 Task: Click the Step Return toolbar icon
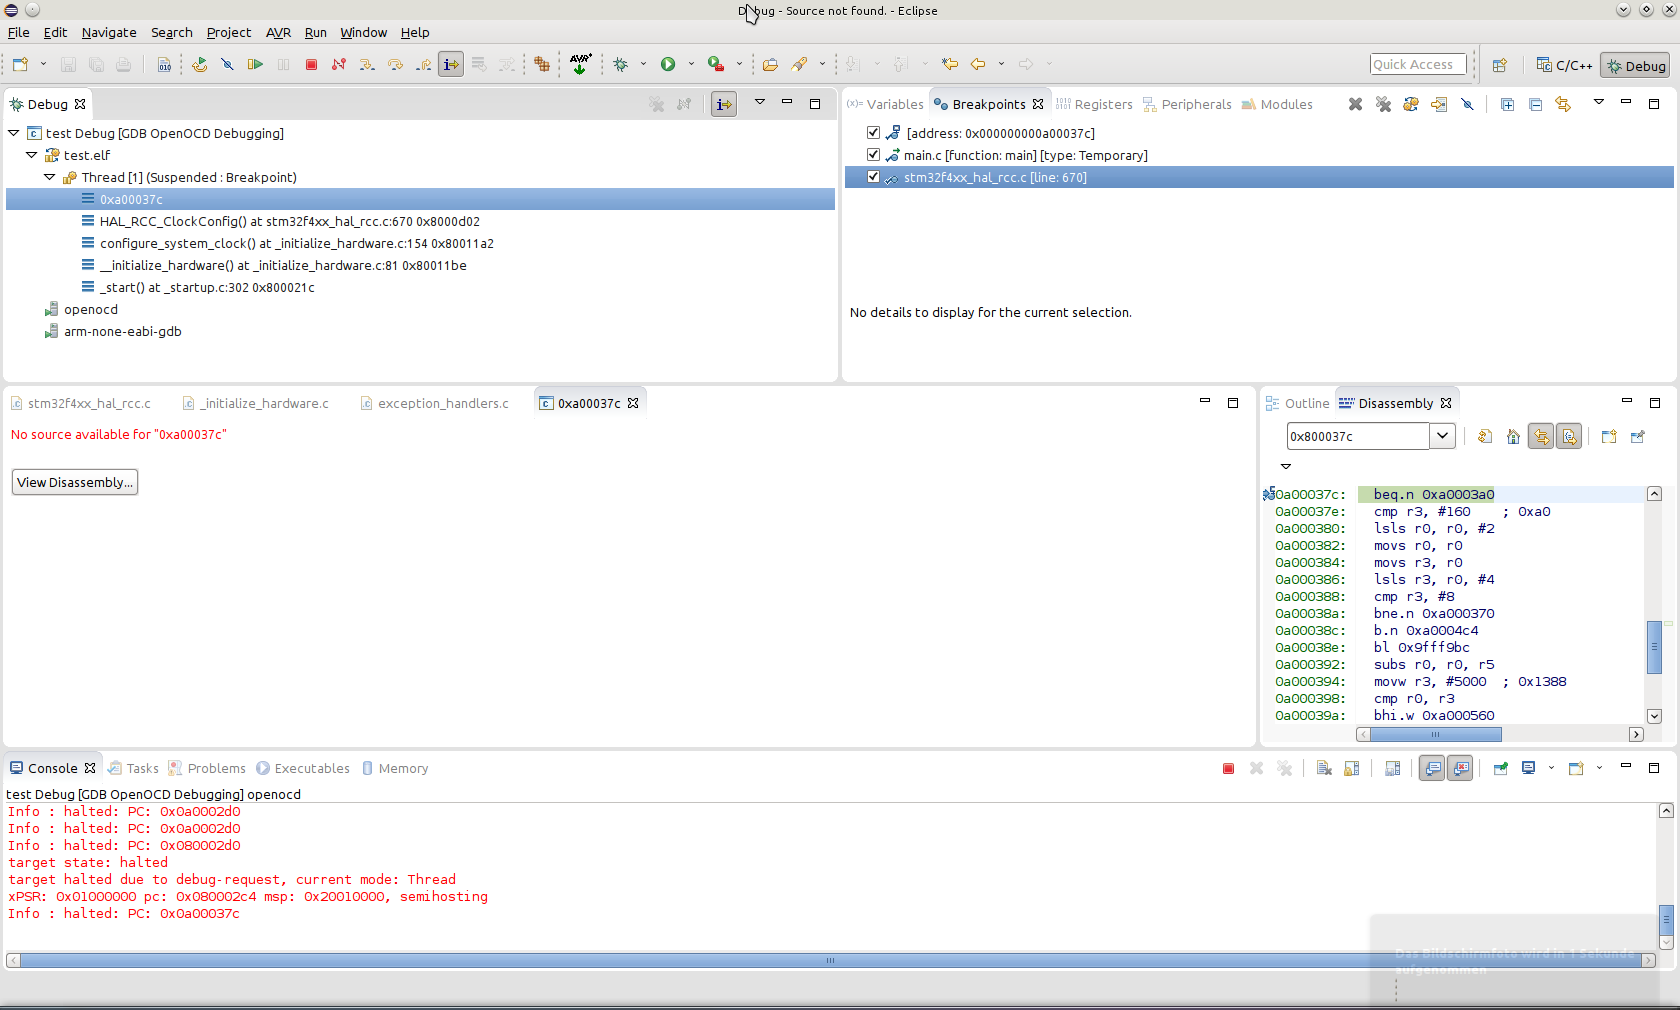click(x=423, y=64)
